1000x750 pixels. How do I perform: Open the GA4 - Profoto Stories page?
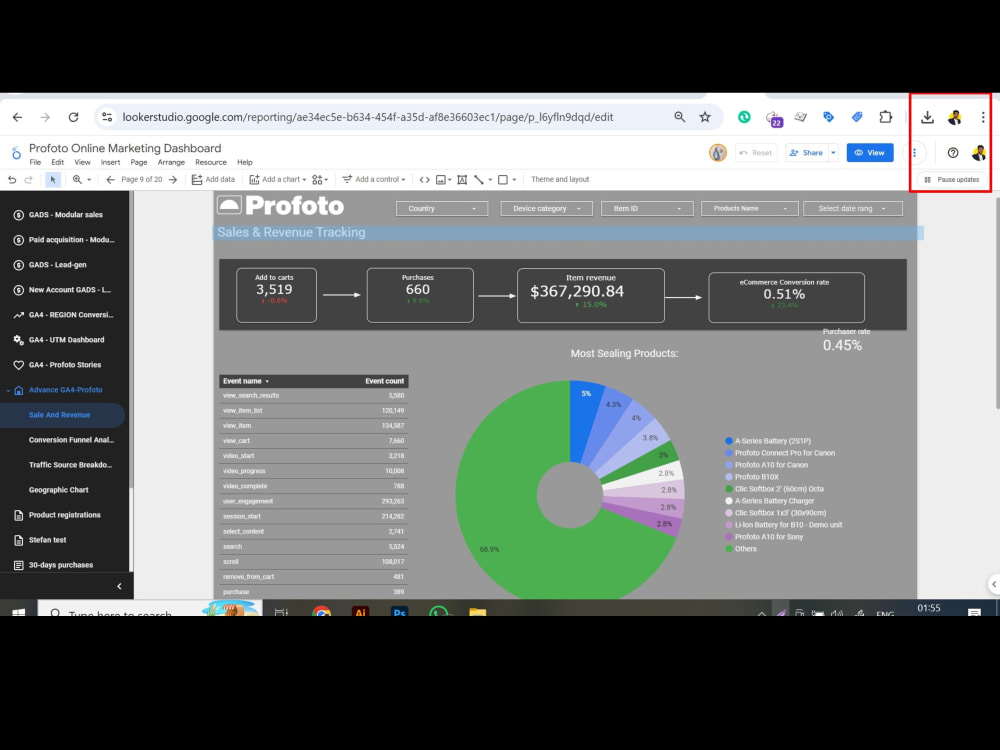pyautogui.click(x=64, y=365)
